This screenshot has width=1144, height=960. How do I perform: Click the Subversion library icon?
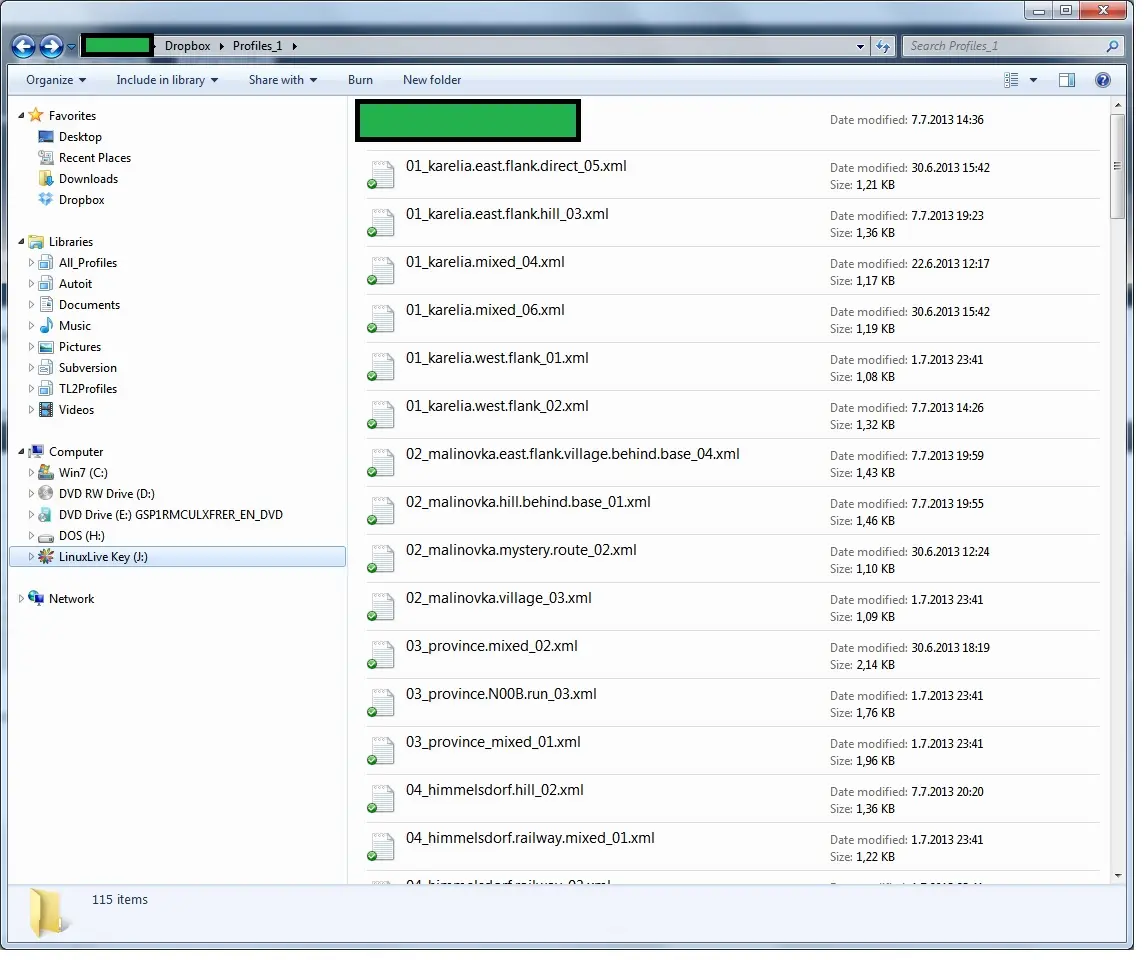pos(46,370)
